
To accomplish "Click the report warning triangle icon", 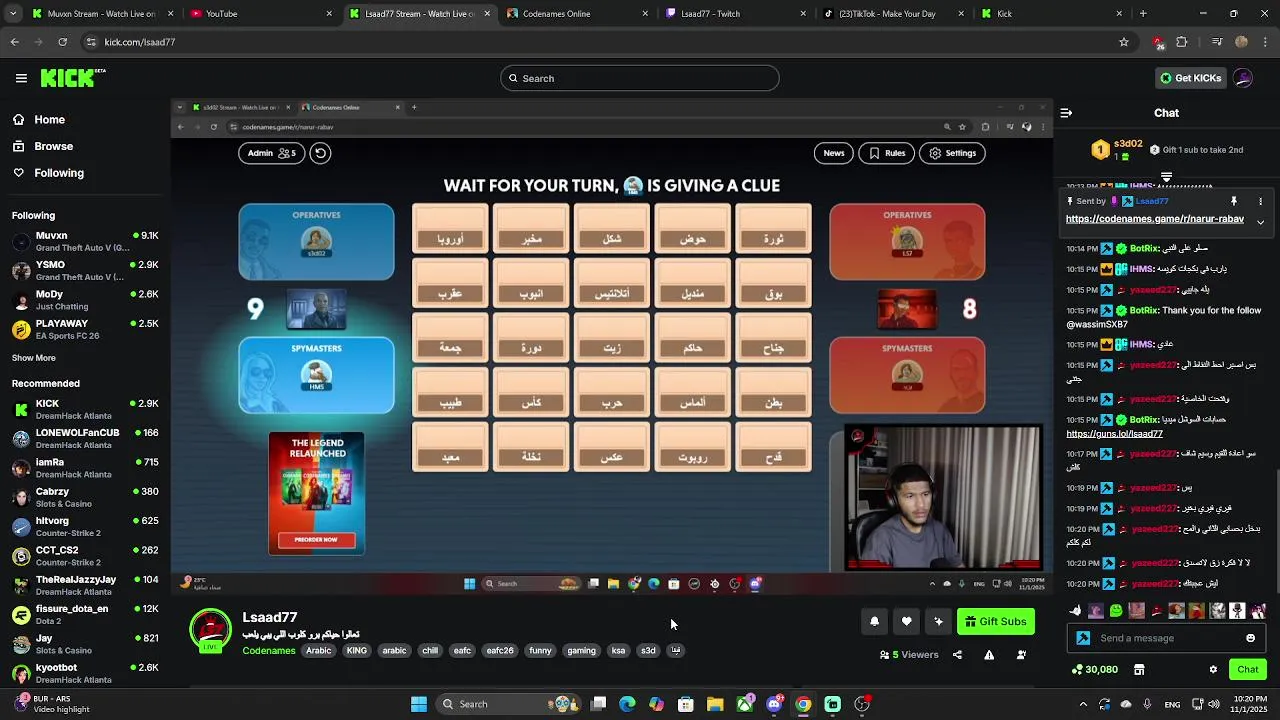I will click(x=989, y=655).
